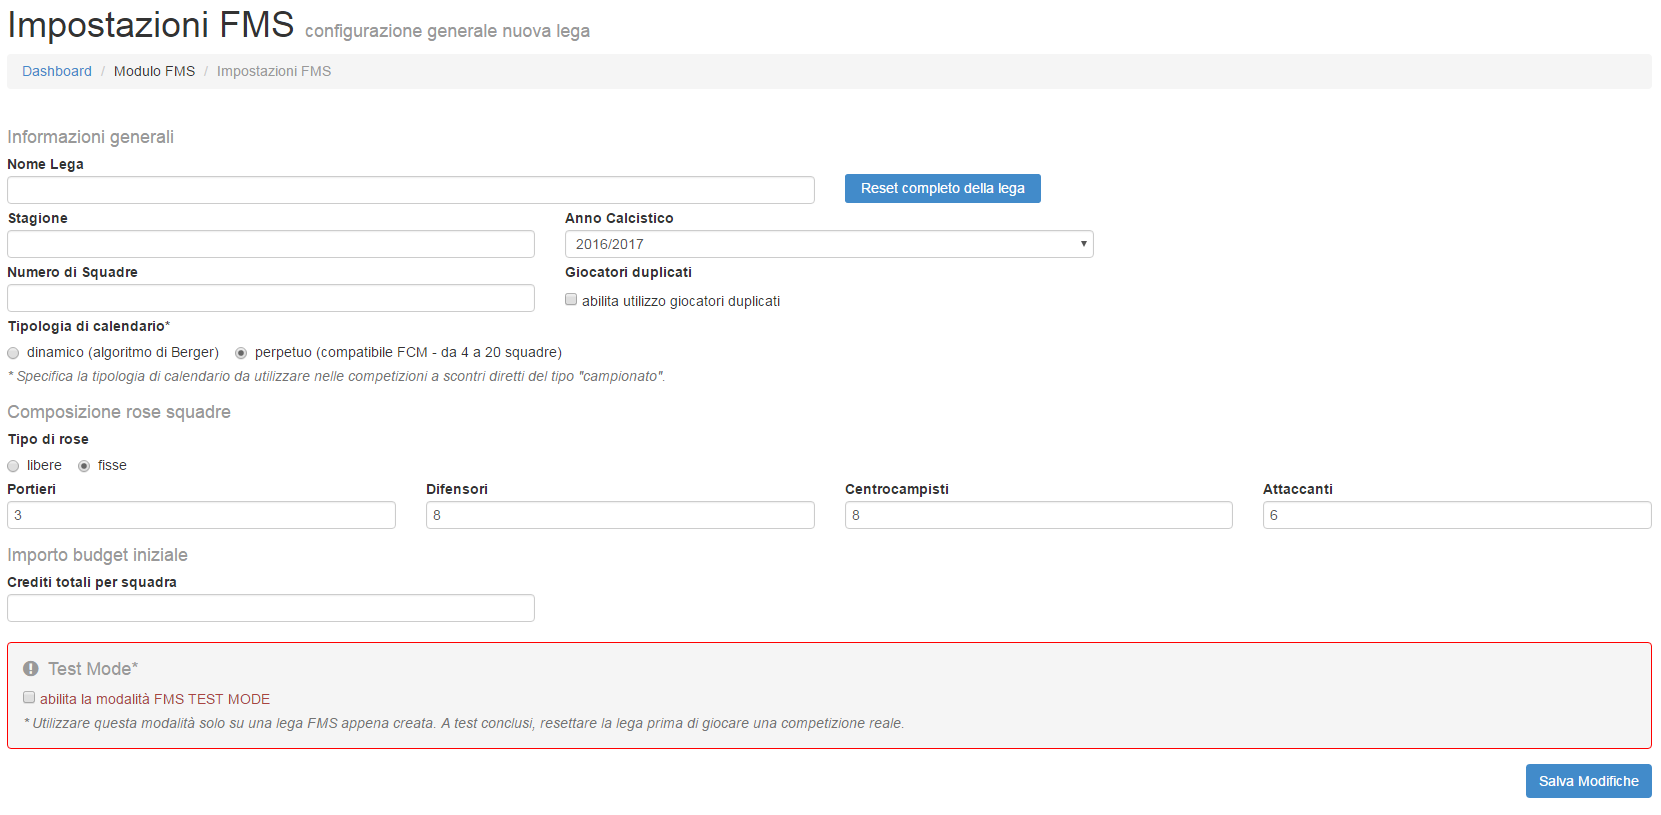Select the Numero di Squadre field
1661x815 pixels.
[270, 298]
